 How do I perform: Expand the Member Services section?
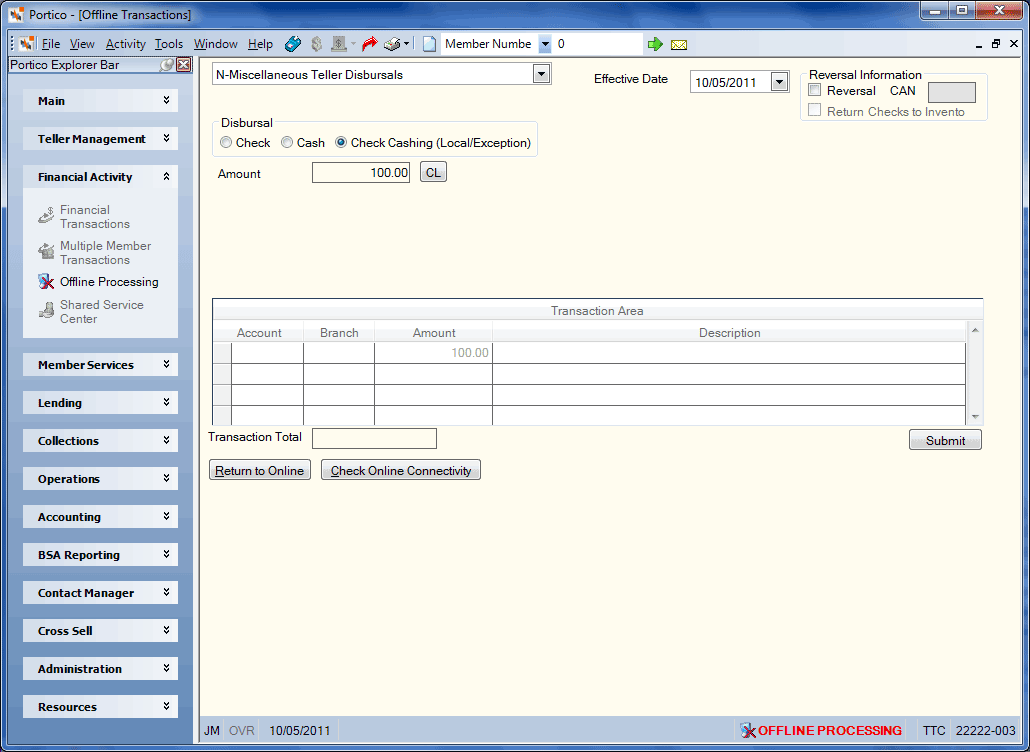(101, 365)
